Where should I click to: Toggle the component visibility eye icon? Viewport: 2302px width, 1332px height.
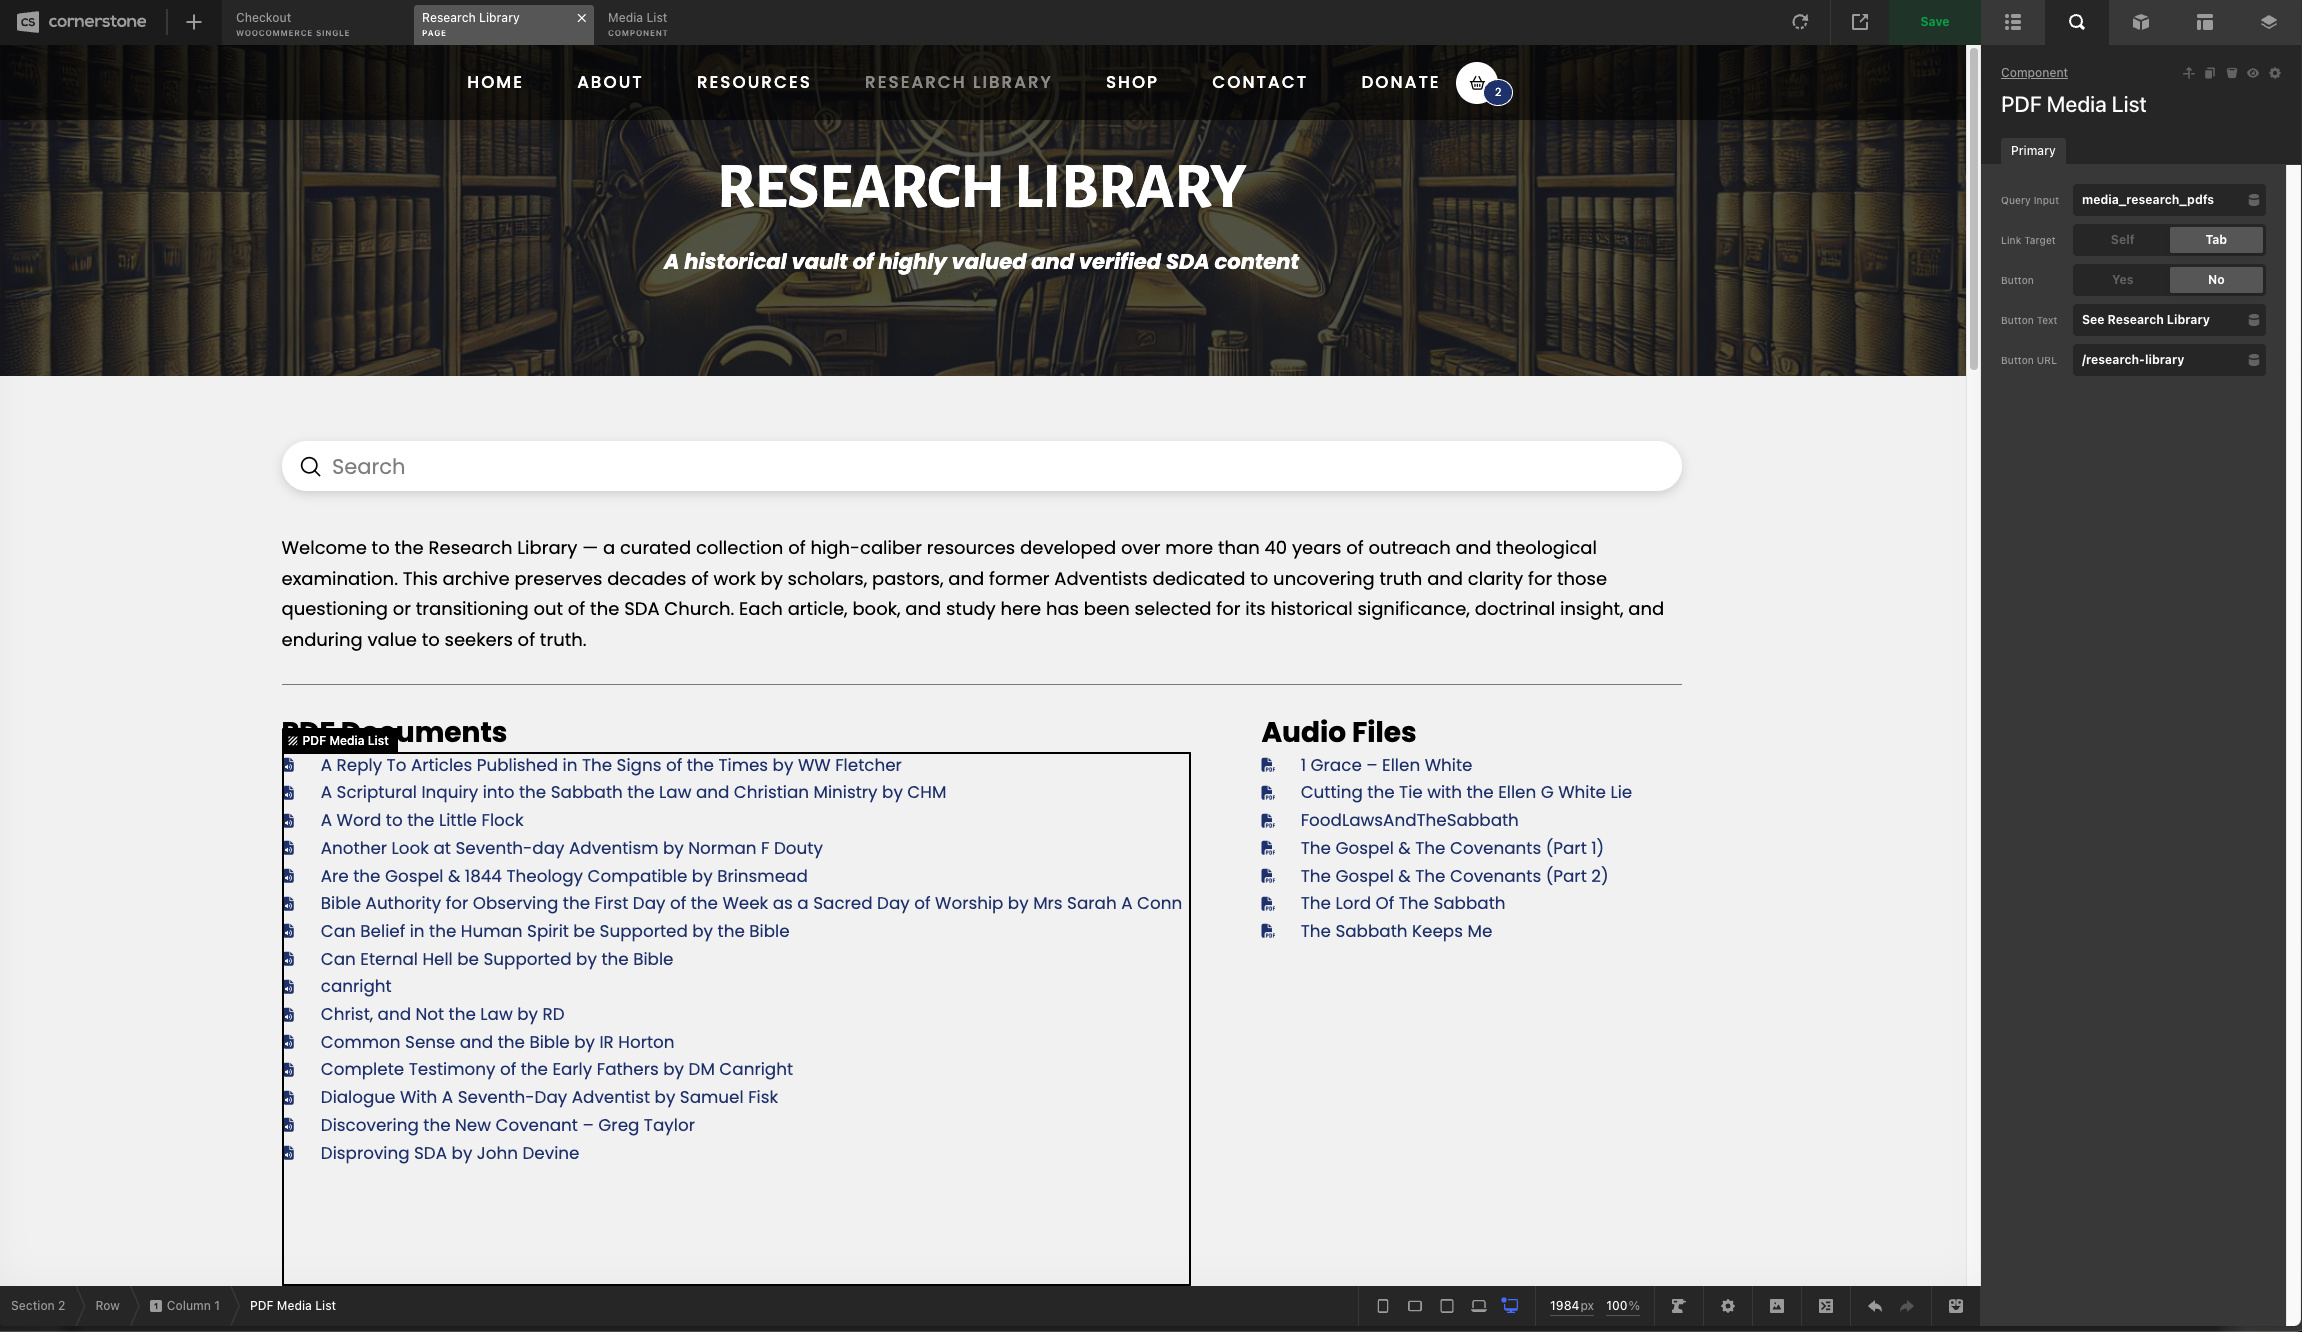(2253, 73)
